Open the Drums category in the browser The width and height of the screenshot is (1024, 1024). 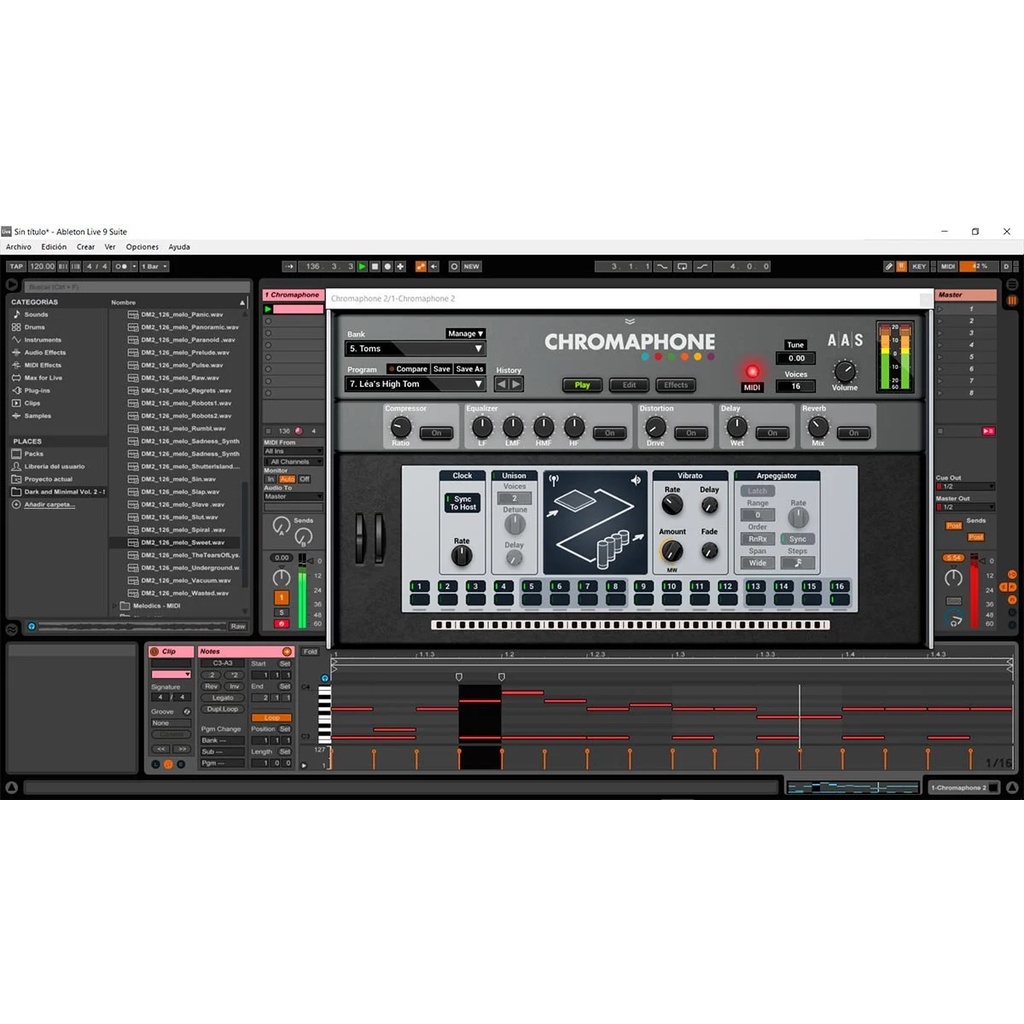coord(35,327)
